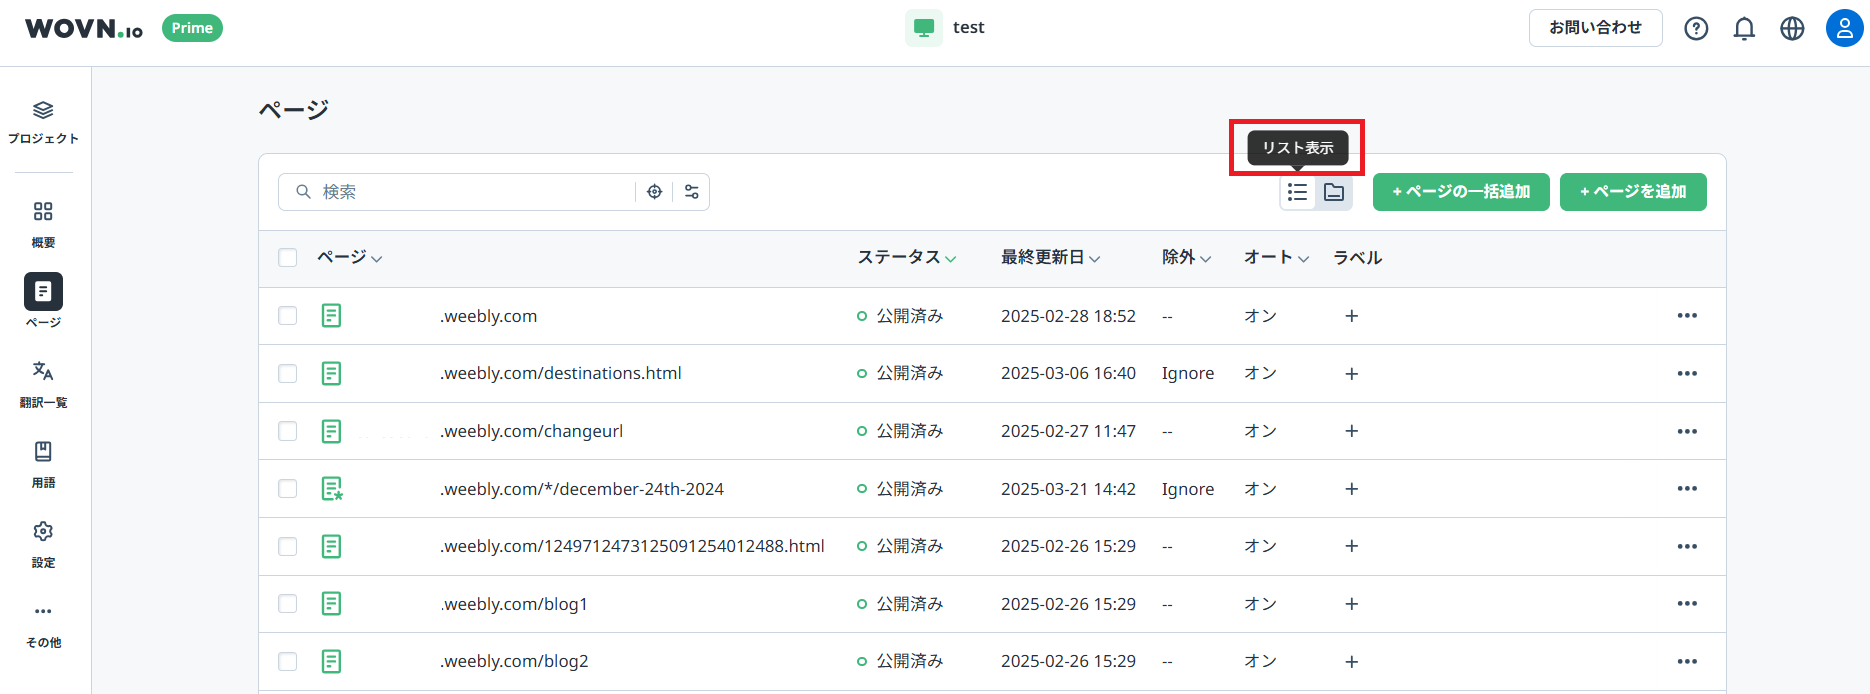Viewport: 1870px width, 694px height.
Task: Open the help question mark icon
Action: tap(1696, 28)
